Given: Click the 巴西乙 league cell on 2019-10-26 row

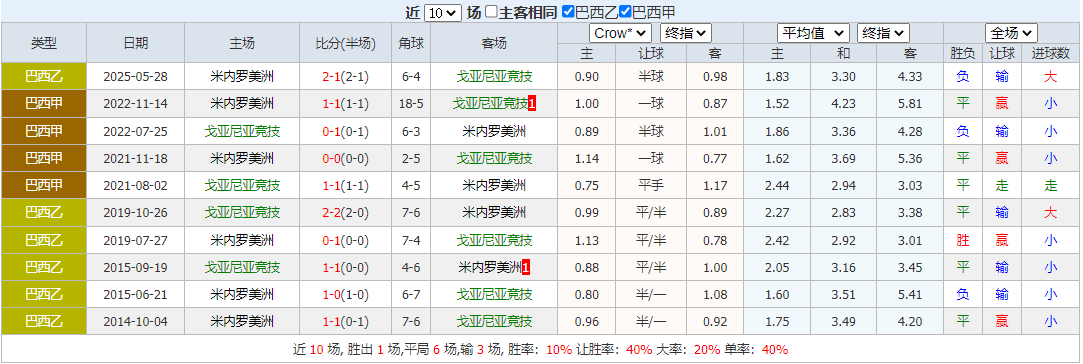Looking at the screenshot, I should [44, 213].
